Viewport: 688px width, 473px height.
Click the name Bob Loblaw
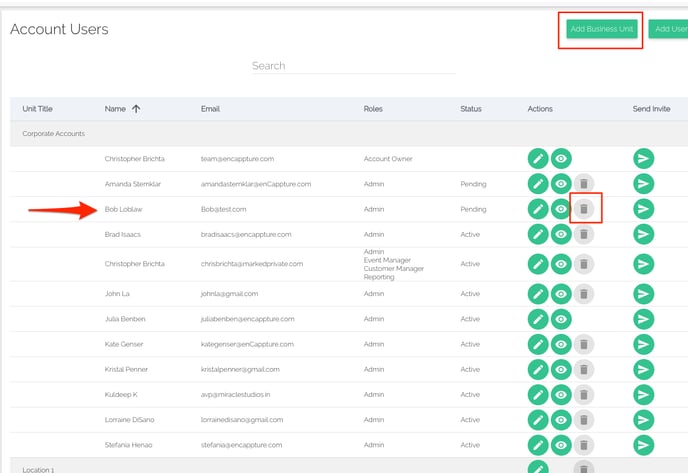123,209
